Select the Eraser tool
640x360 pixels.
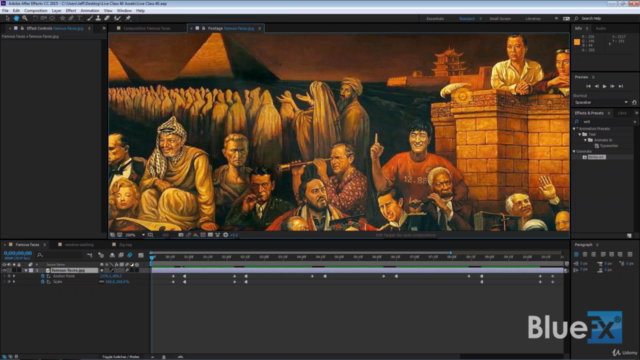(x=107, y=18)
